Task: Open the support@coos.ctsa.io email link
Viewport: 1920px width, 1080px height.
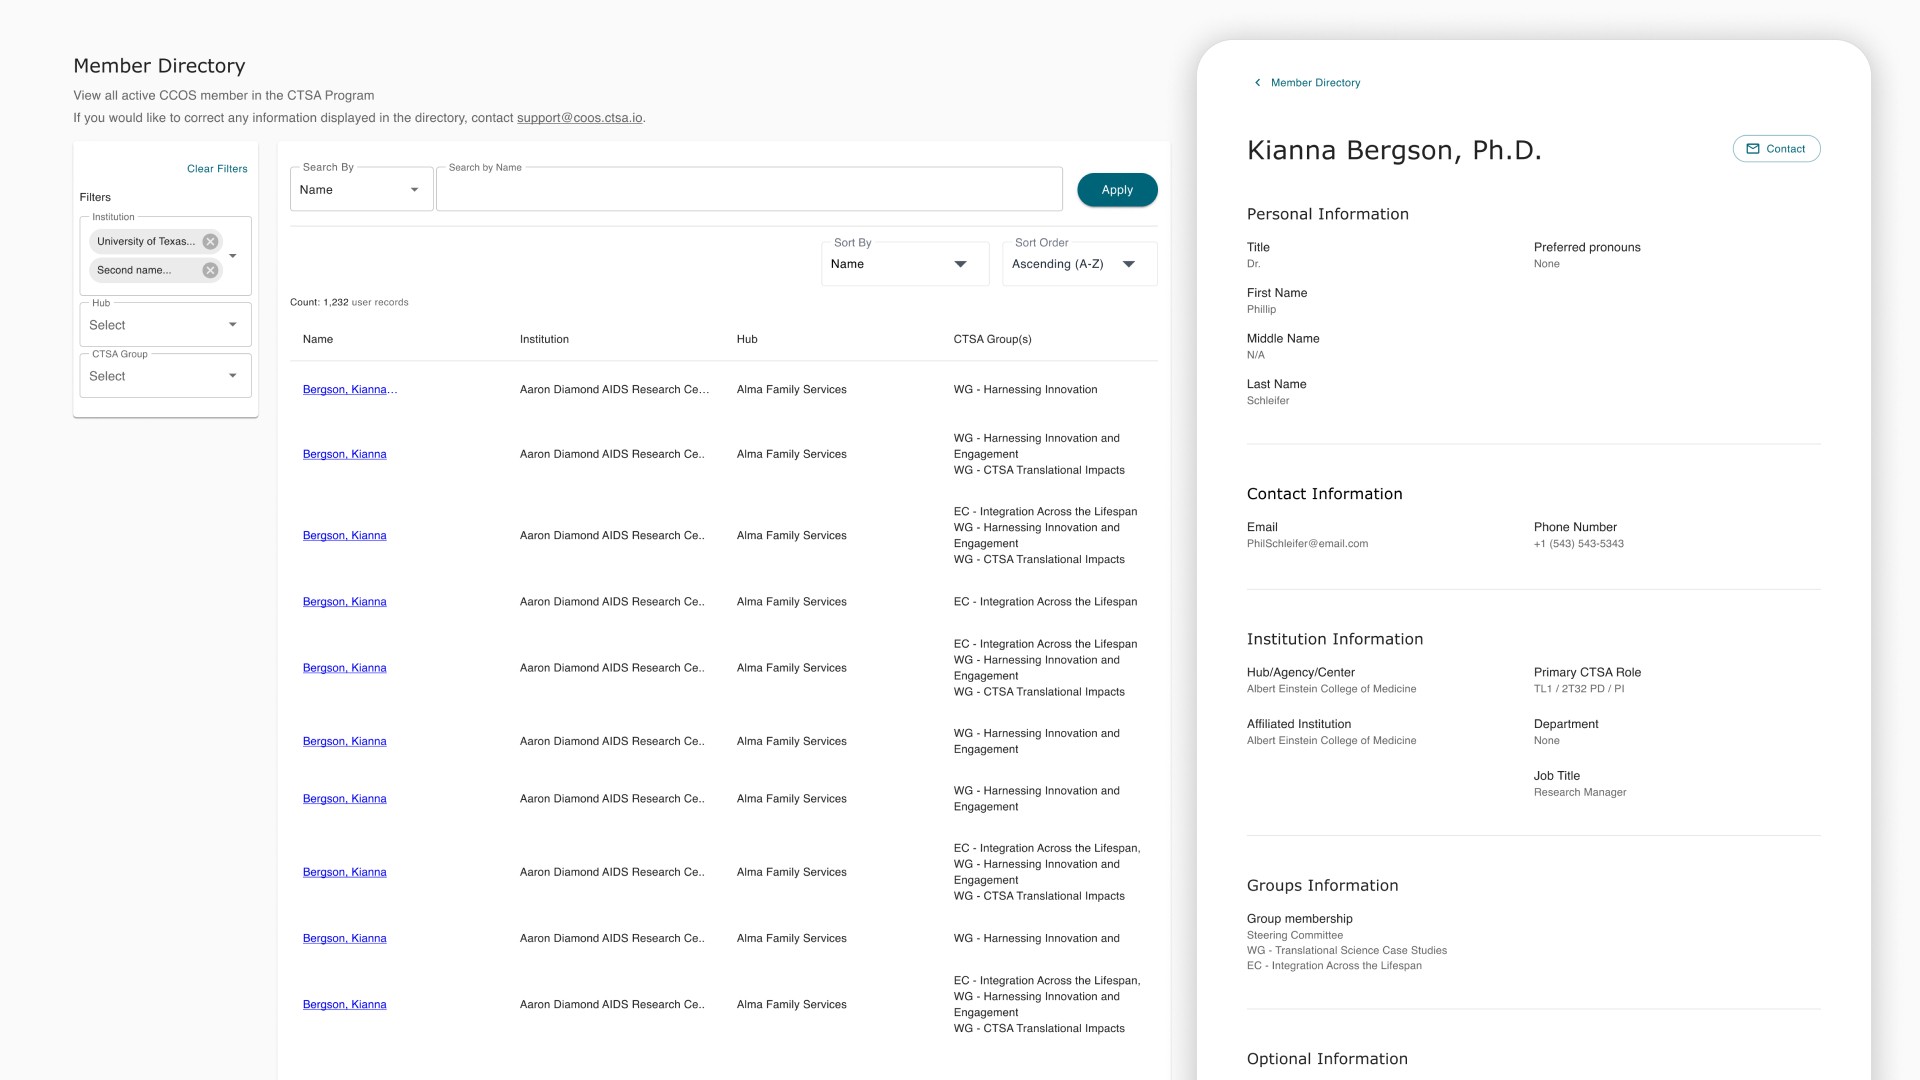Action: [579, 118]
